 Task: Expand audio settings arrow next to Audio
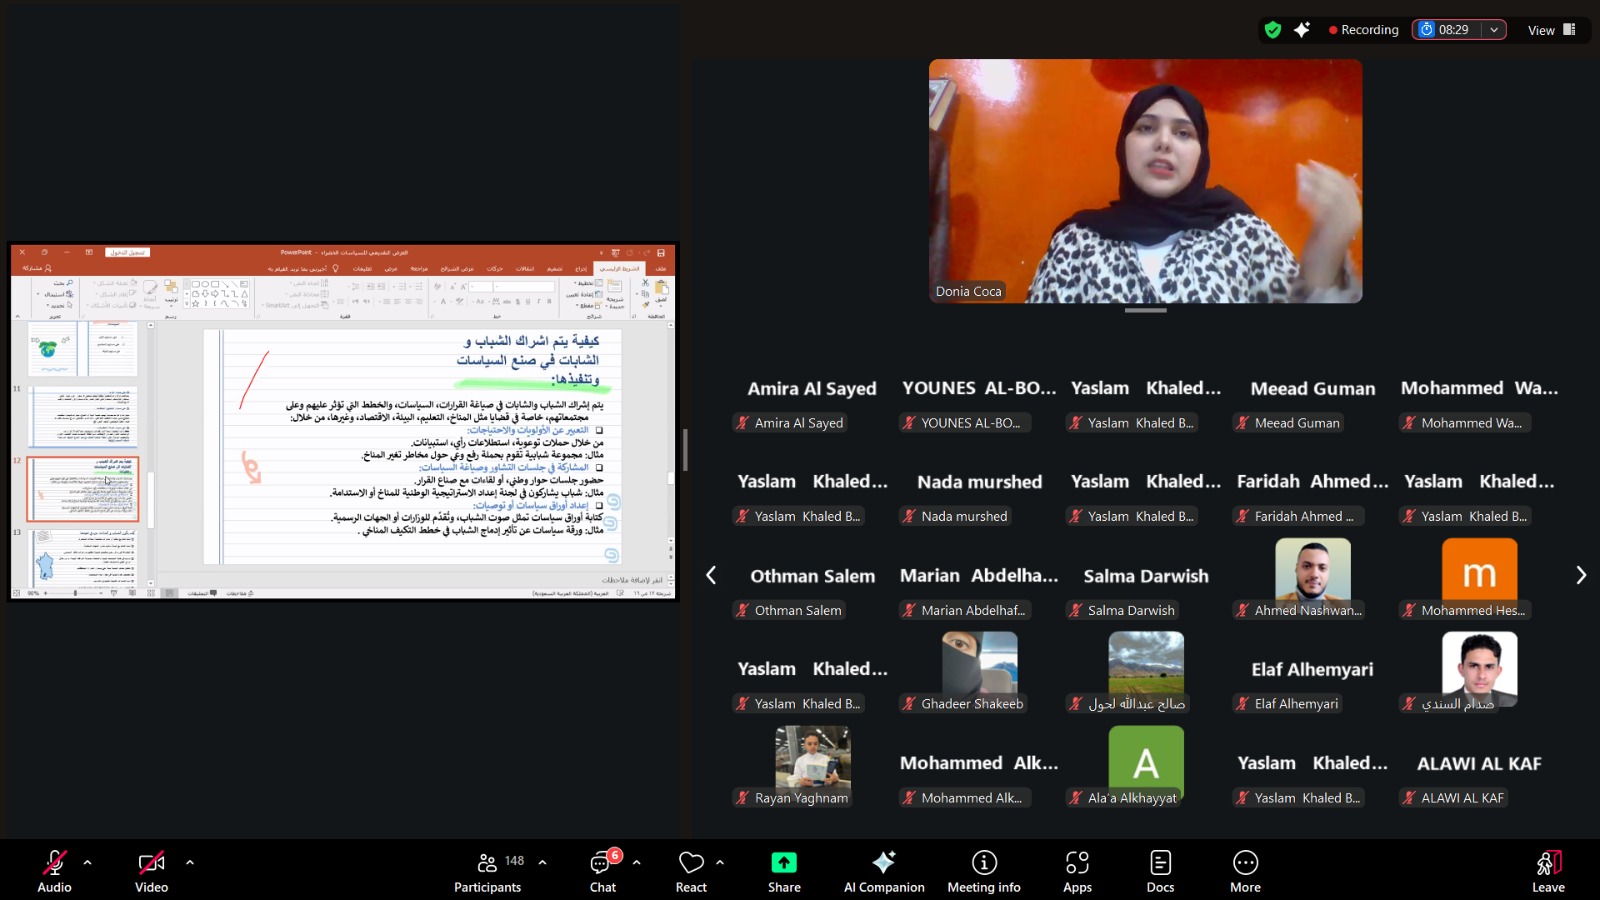click(88, 862)
